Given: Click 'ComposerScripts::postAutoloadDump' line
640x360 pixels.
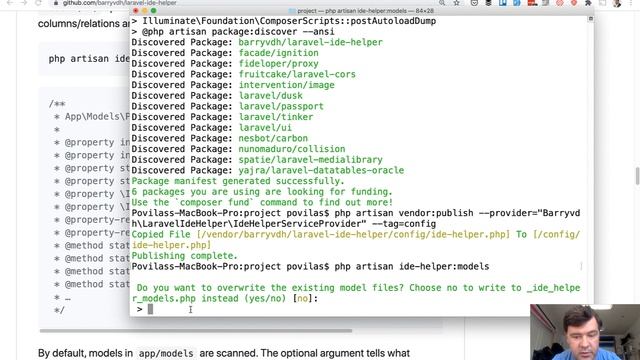Looking at the screenshot, I should (289, 21).
